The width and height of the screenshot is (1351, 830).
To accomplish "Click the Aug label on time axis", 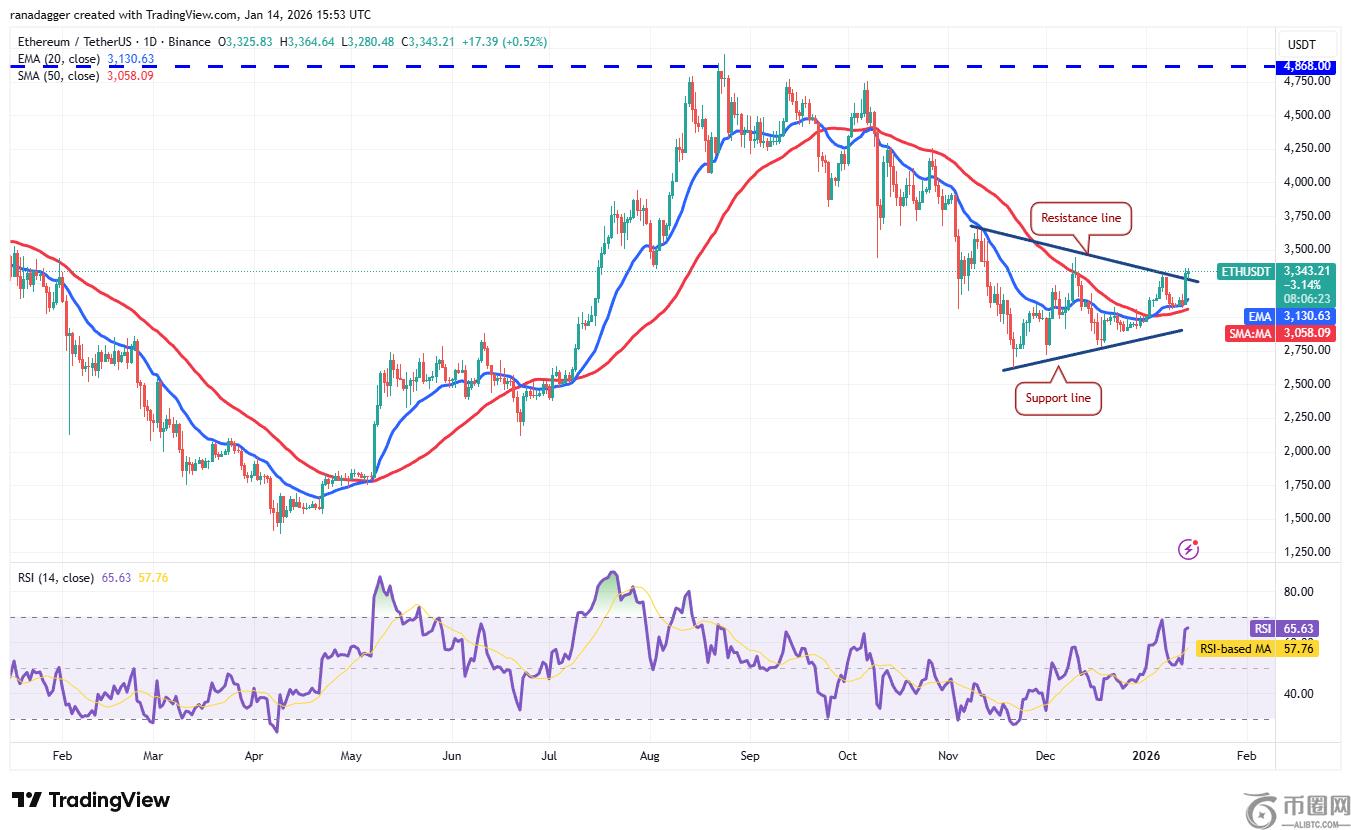I will pyautogui.click(x=650, y=757).
